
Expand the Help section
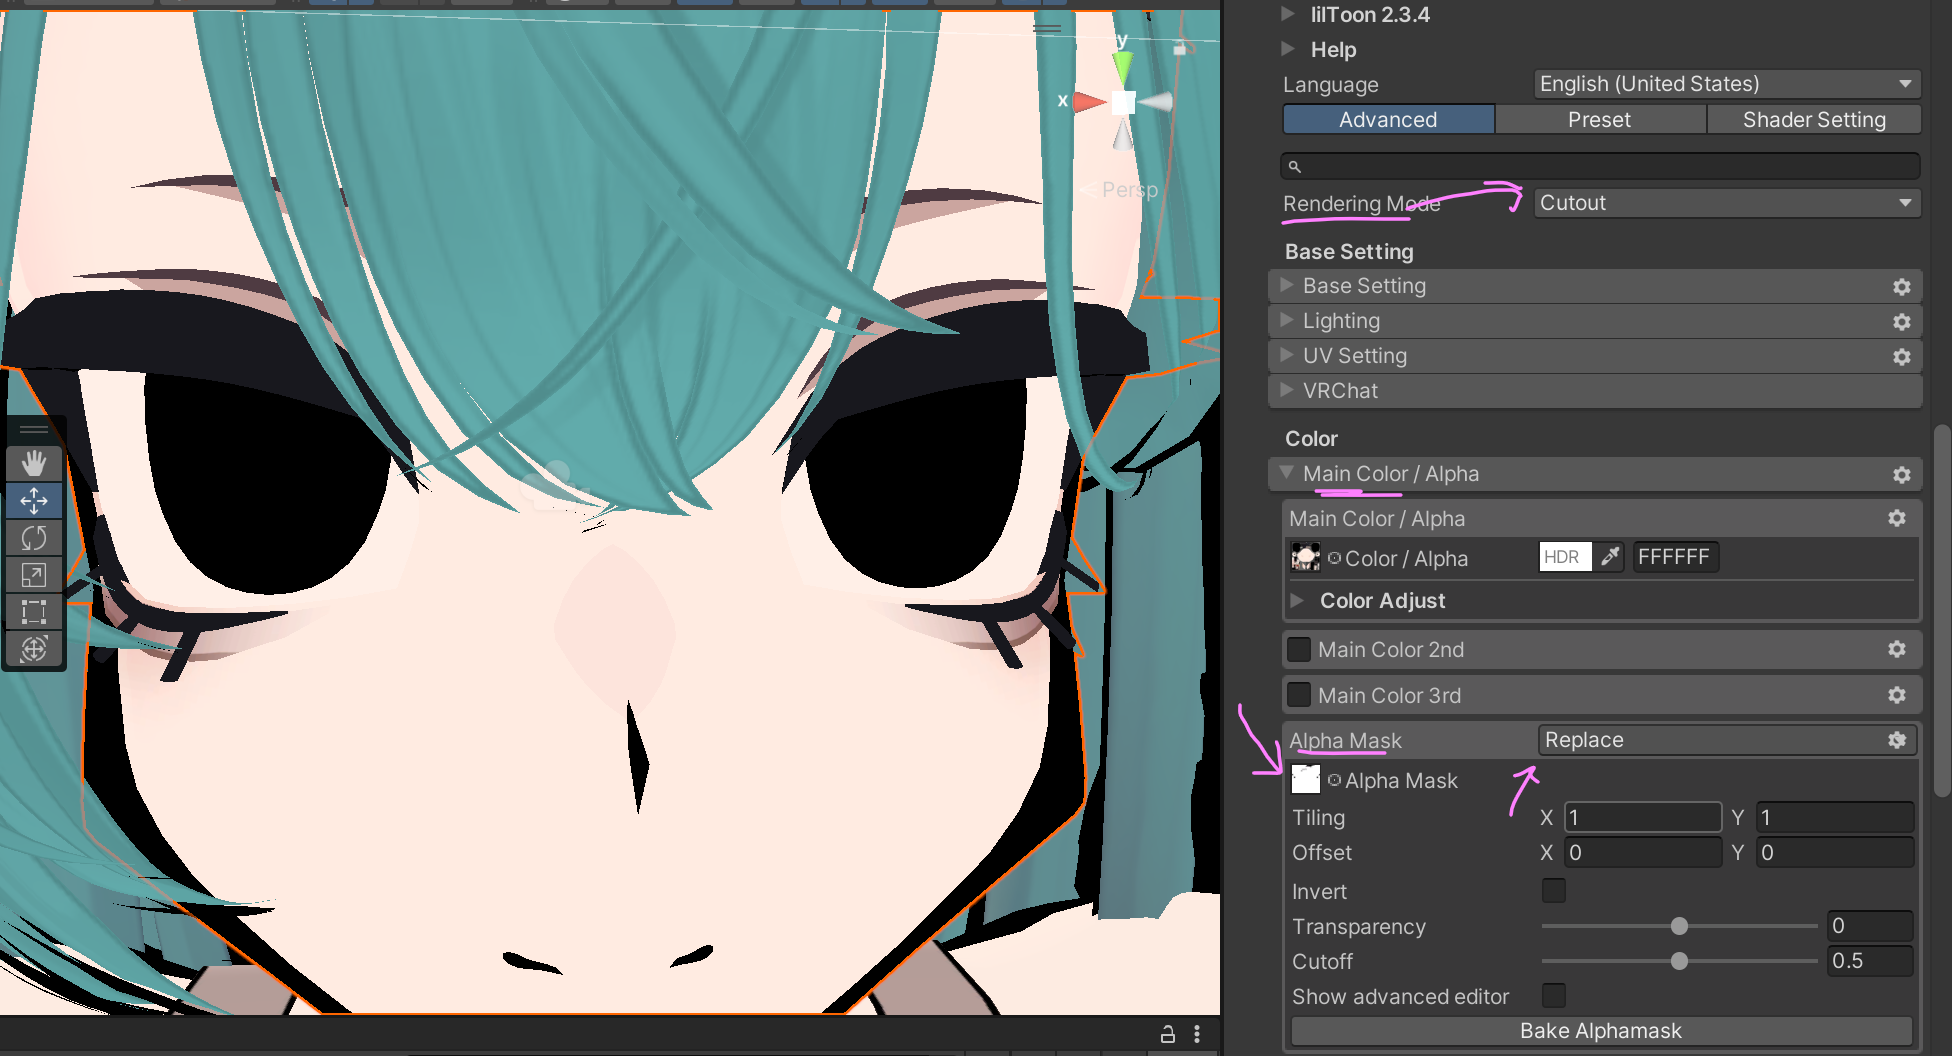click(x=1288, y=49)
